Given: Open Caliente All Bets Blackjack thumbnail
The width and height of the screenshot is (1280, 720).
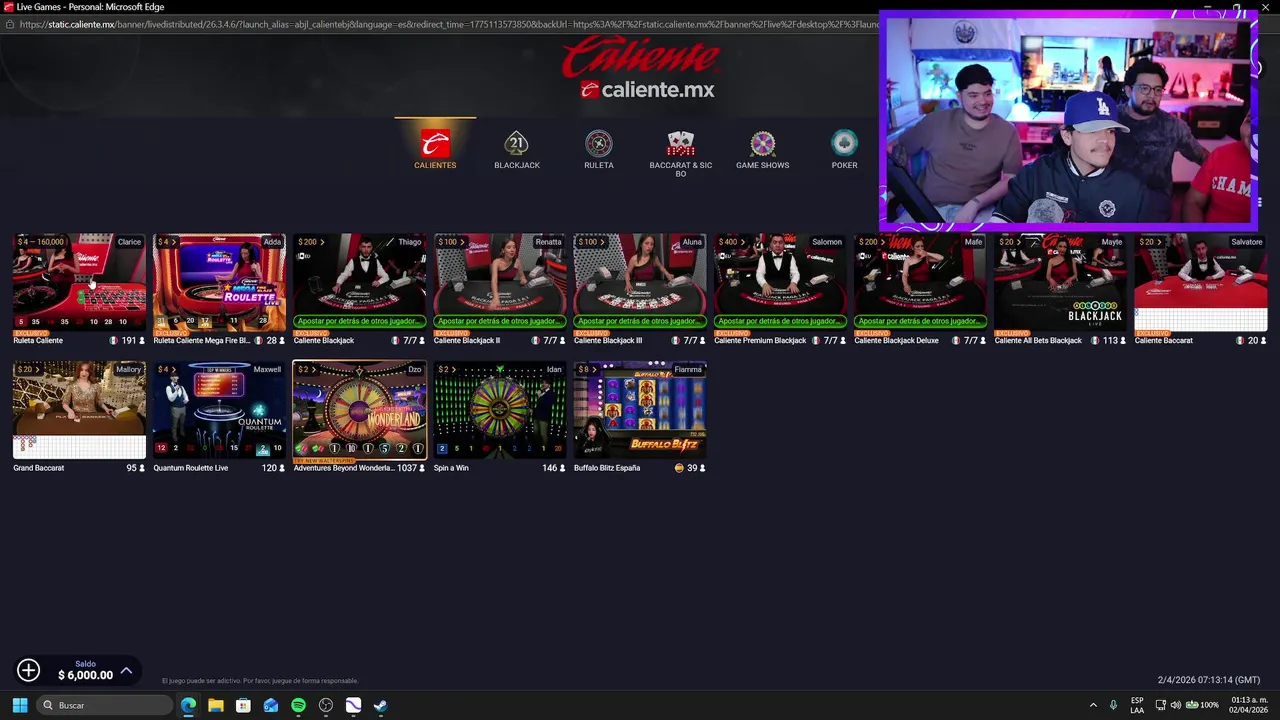Looking at the screenshot, I should (1059, 283).
